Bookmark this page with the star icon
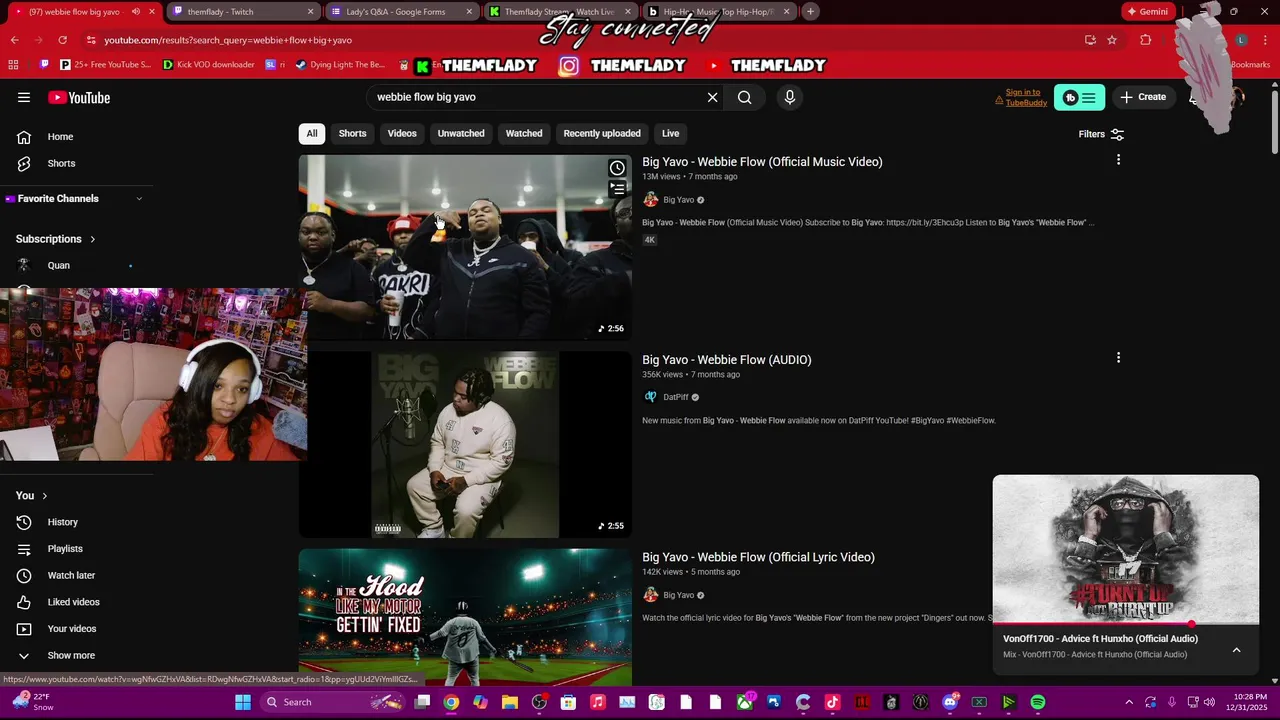This screenshot has width=1280, height=720. coord(1112,40)
